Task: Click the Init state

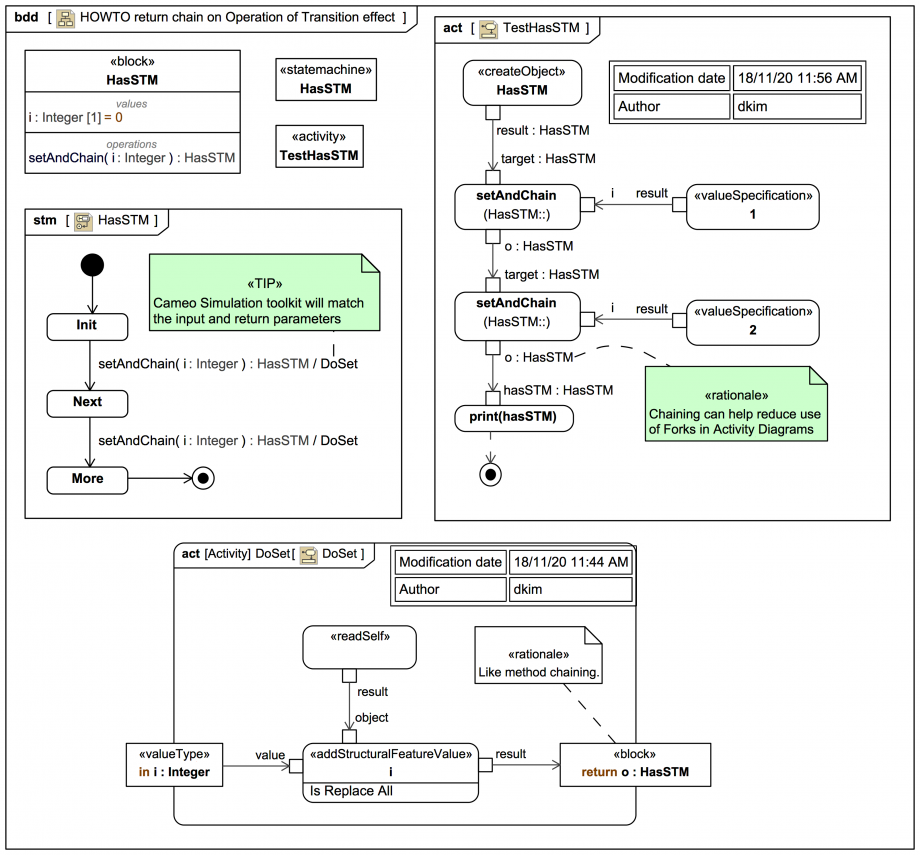Action: pyautogui.click(x=87, y=326)
